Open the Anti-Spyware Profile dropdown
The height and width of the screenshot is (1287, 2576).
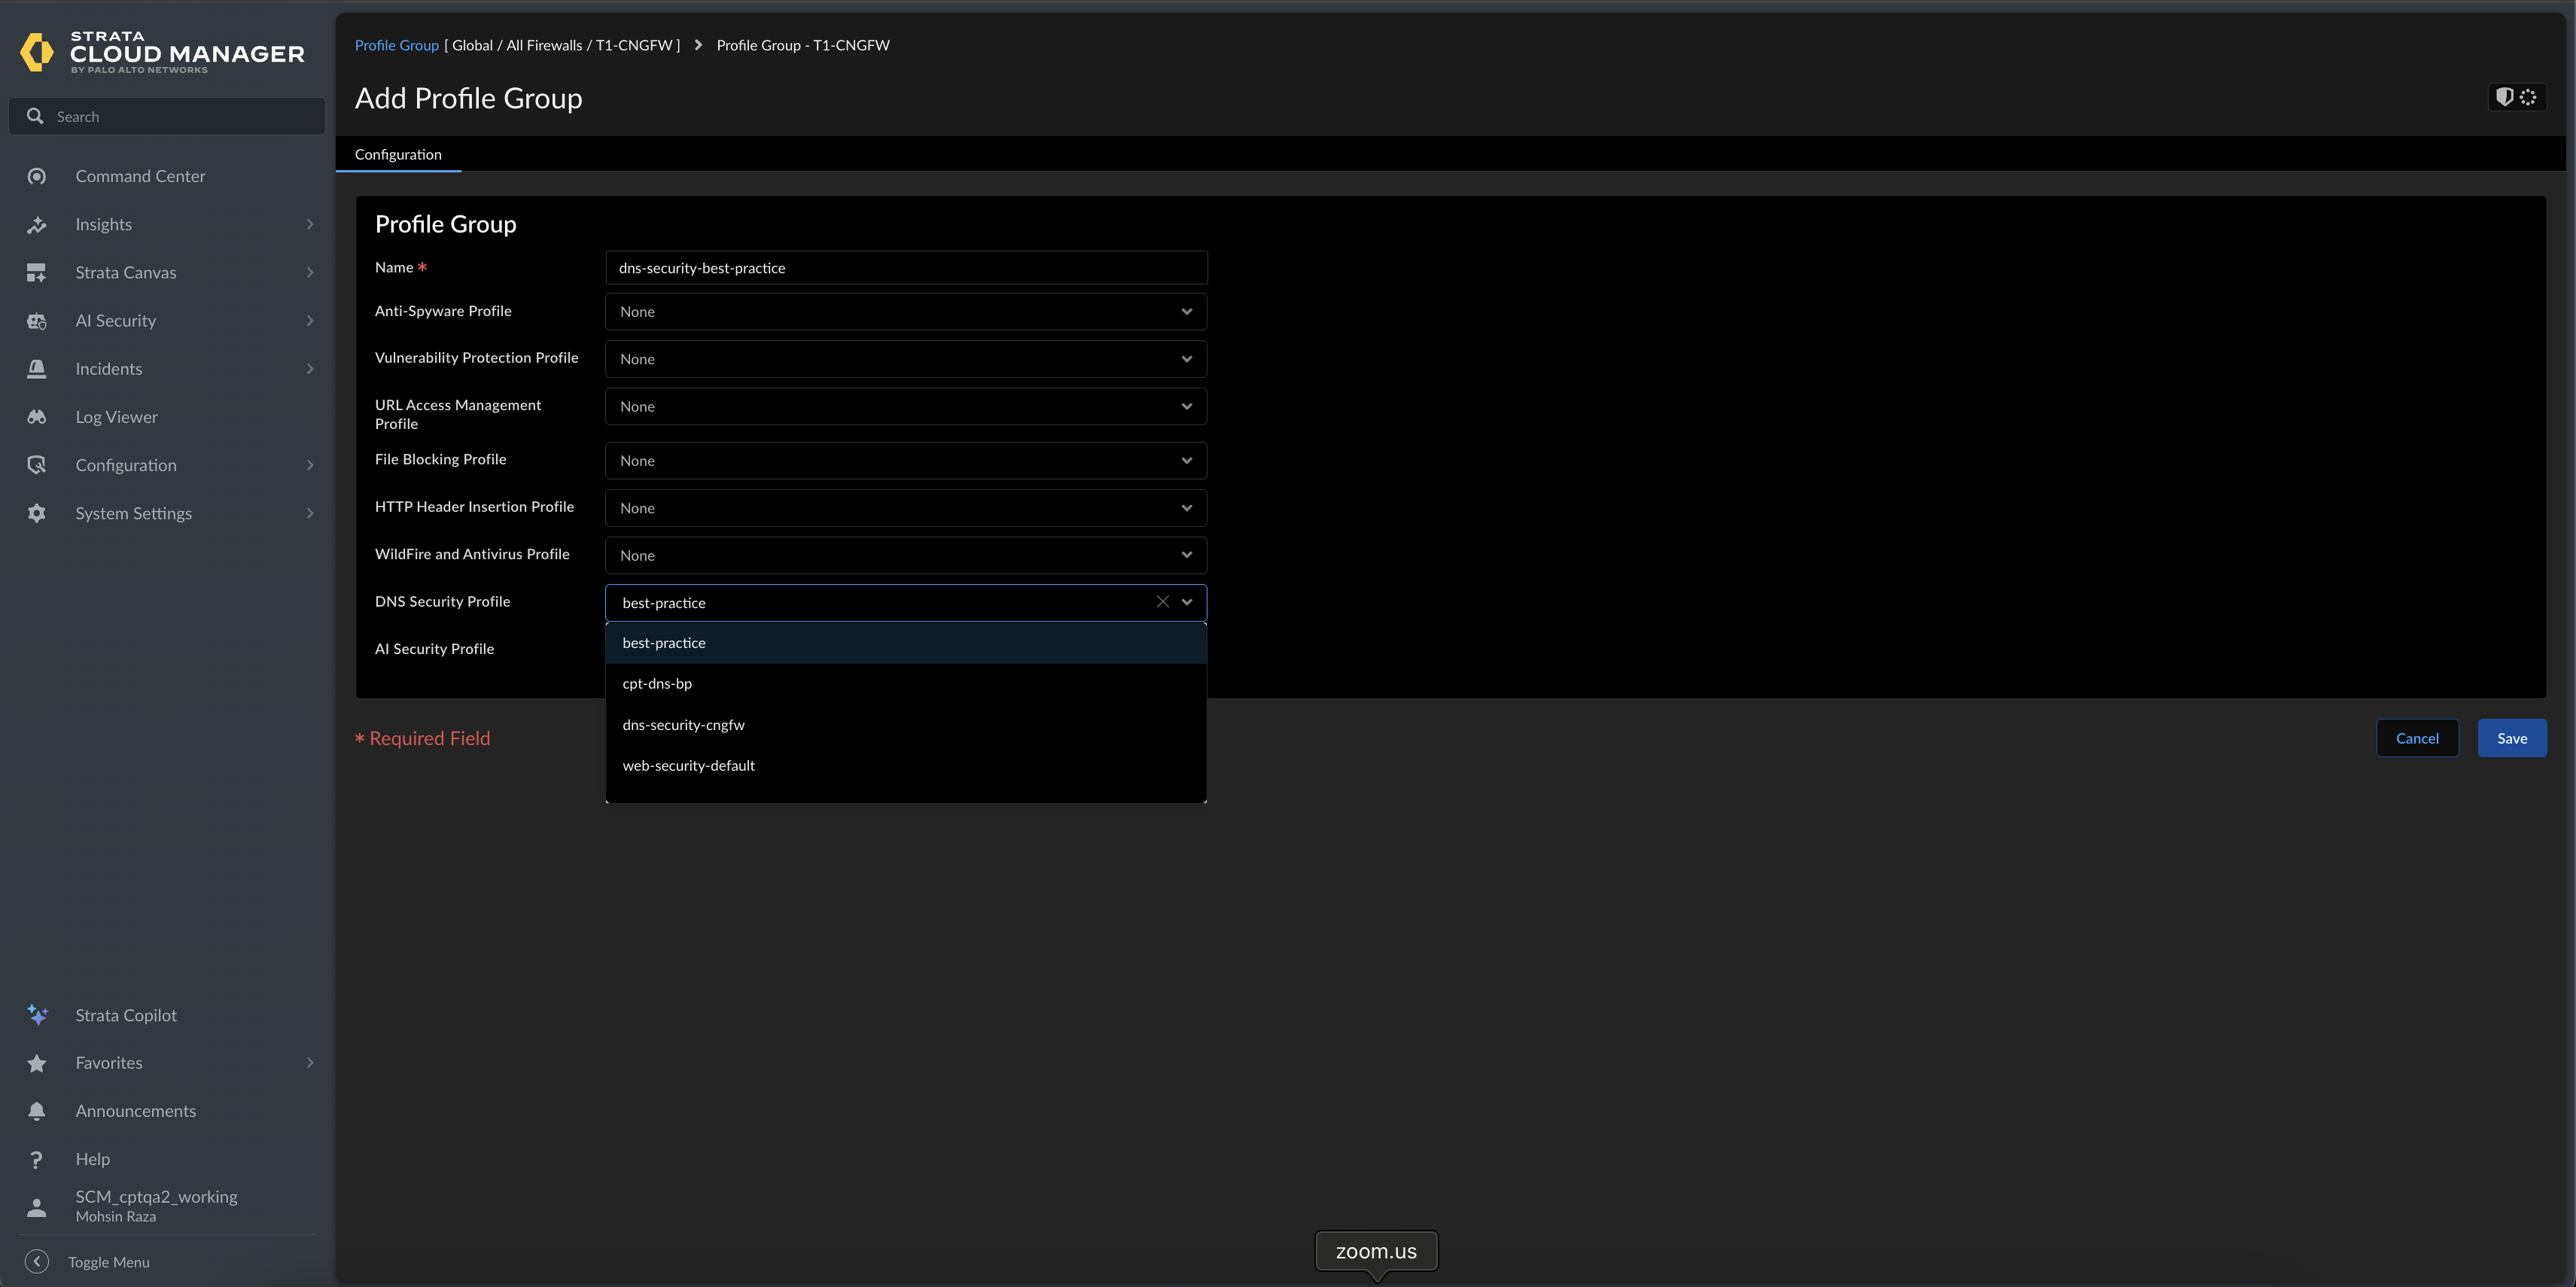[x=905, y=312]
